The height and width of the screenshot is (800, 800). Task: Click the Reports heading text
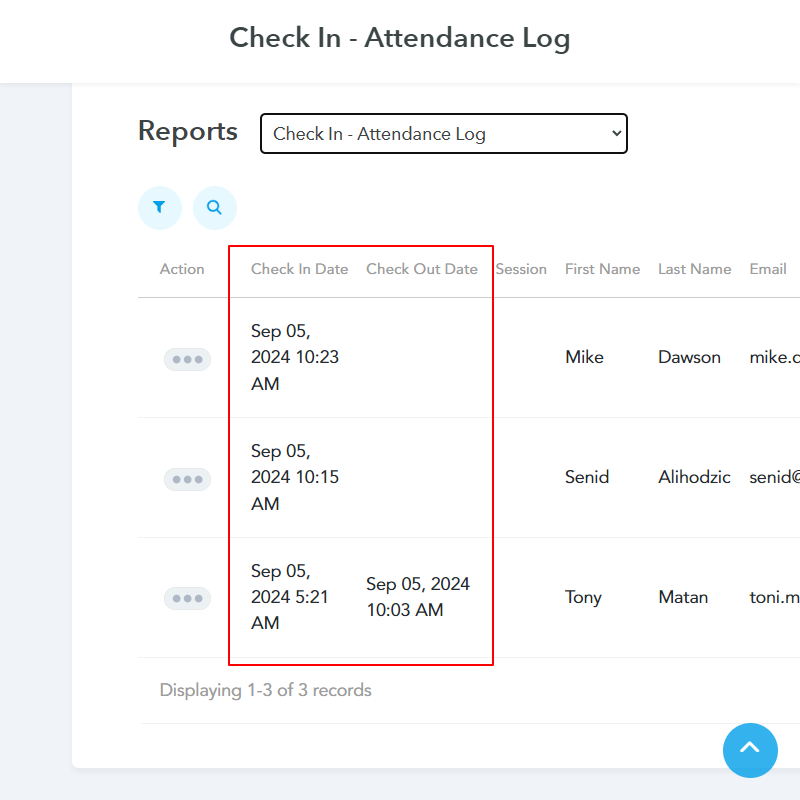click(x=187, y=131)
